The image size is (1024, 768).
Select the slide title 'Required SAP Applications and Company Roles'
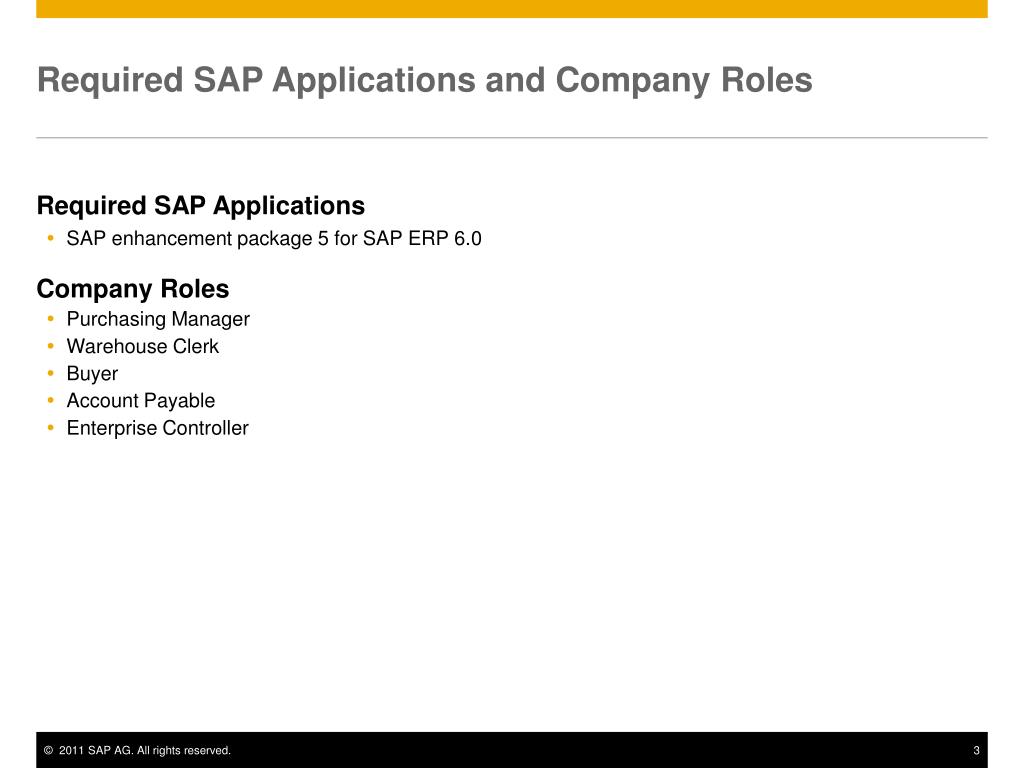(424, 81)
